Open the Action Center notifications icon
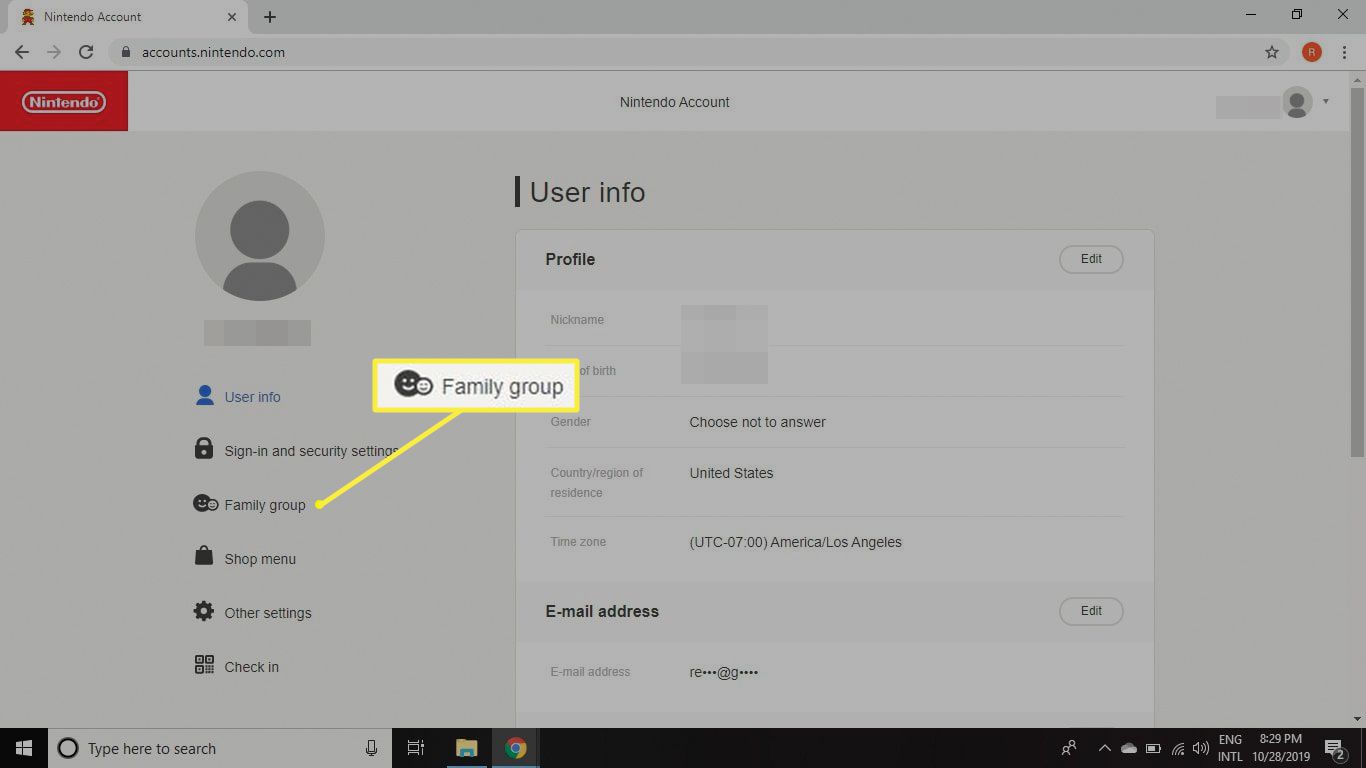This screenshot has width=1366, height=768. point(1337,748)
